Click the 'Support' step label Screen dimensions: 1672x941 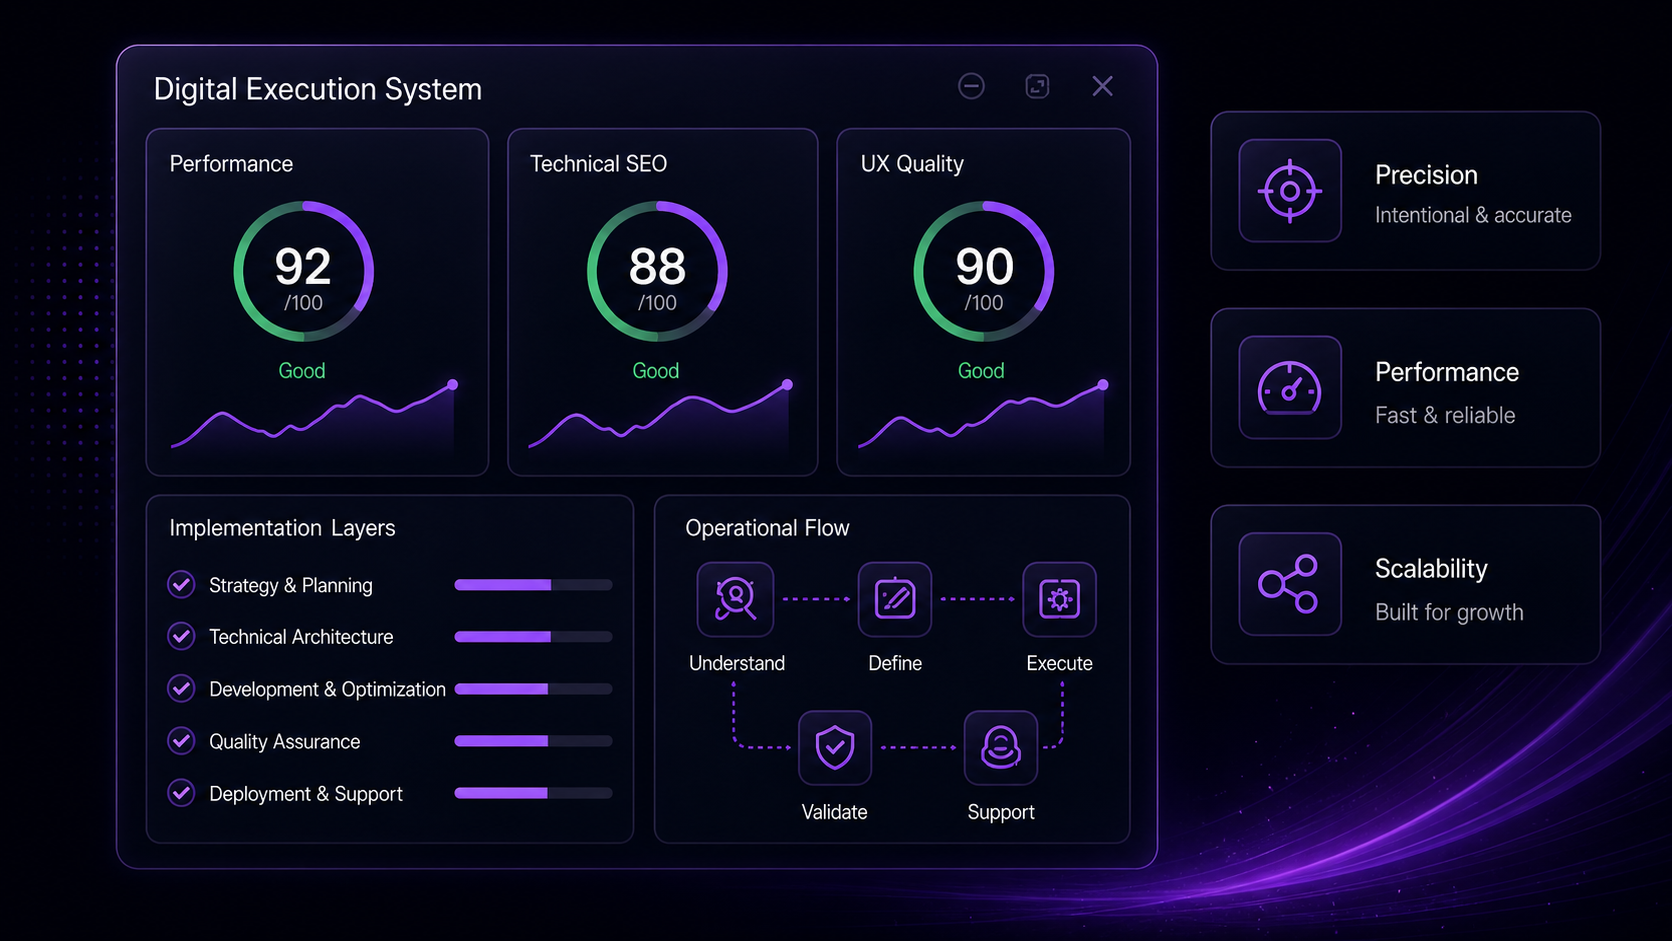(1001, 812)
